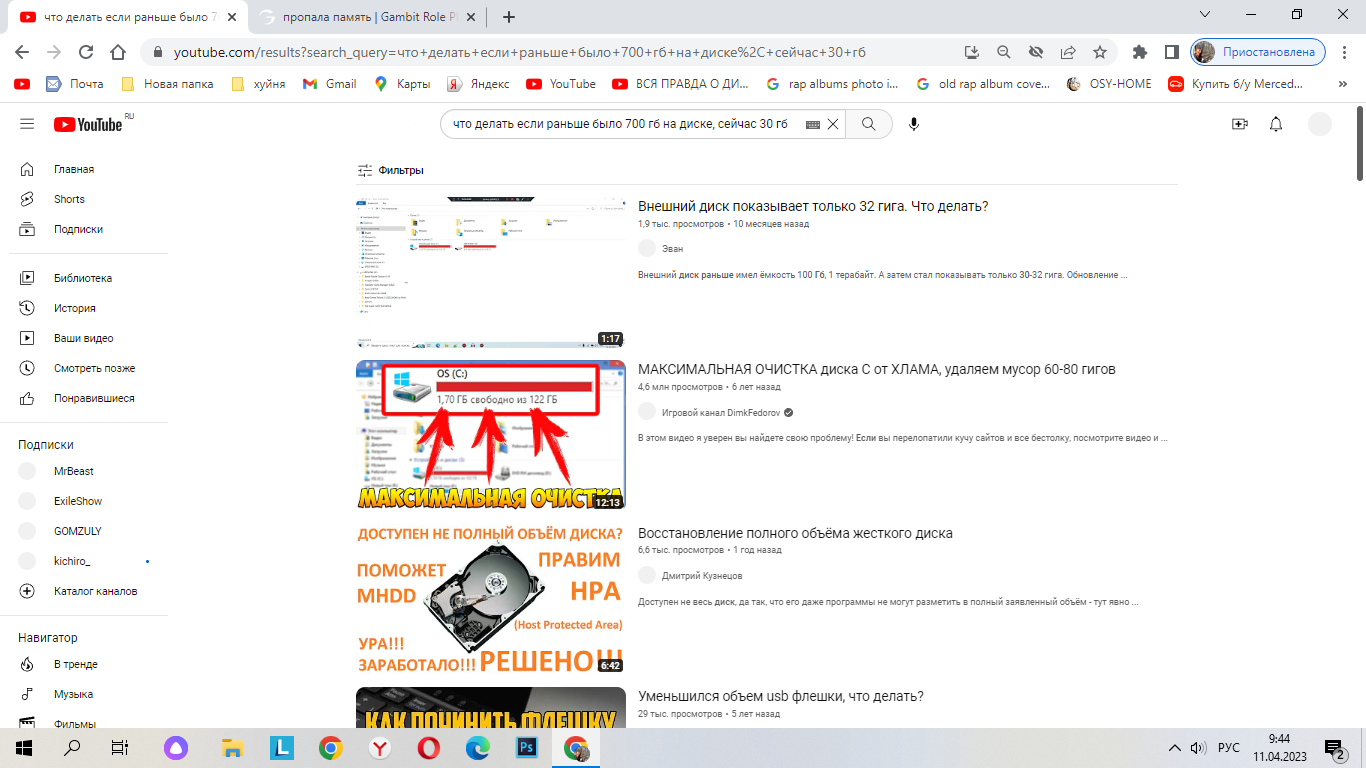Screen dimensions: 1366x768
Task: Open the МАКСИМАЛЬНАЯ ОЧИСТКА video thumbnail
Action: (x=491, y=435)
